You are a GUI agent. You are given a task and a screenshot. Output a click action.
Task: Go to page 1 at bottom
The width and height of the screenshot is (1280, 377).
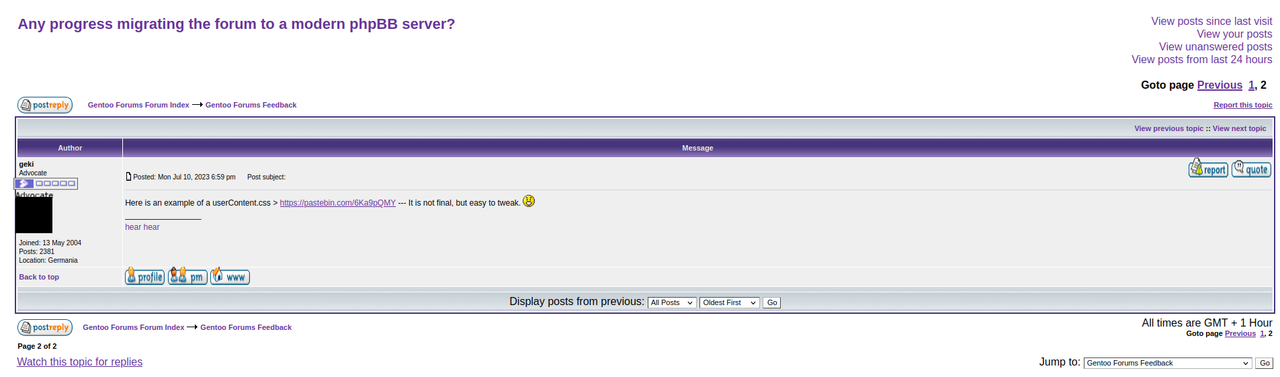pyautogui.click(x=1262, y=333)
